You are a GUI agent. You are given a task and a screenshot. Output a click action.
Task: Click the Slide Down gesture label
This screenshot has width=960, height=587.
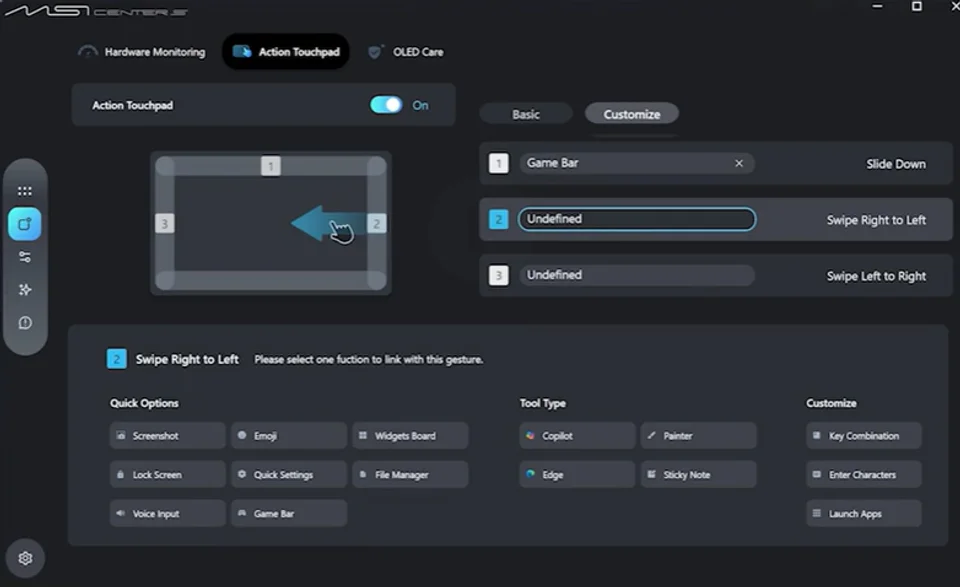click(x=896, y=164)
